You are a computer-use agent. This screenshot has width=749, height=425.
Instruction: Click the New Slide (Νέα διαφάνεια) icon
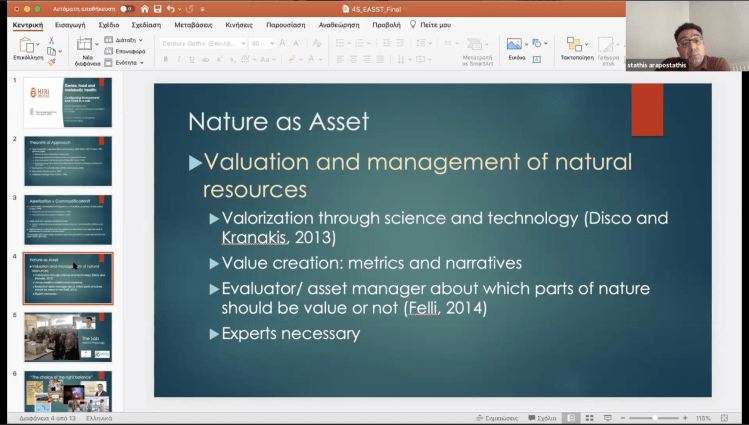83,45
